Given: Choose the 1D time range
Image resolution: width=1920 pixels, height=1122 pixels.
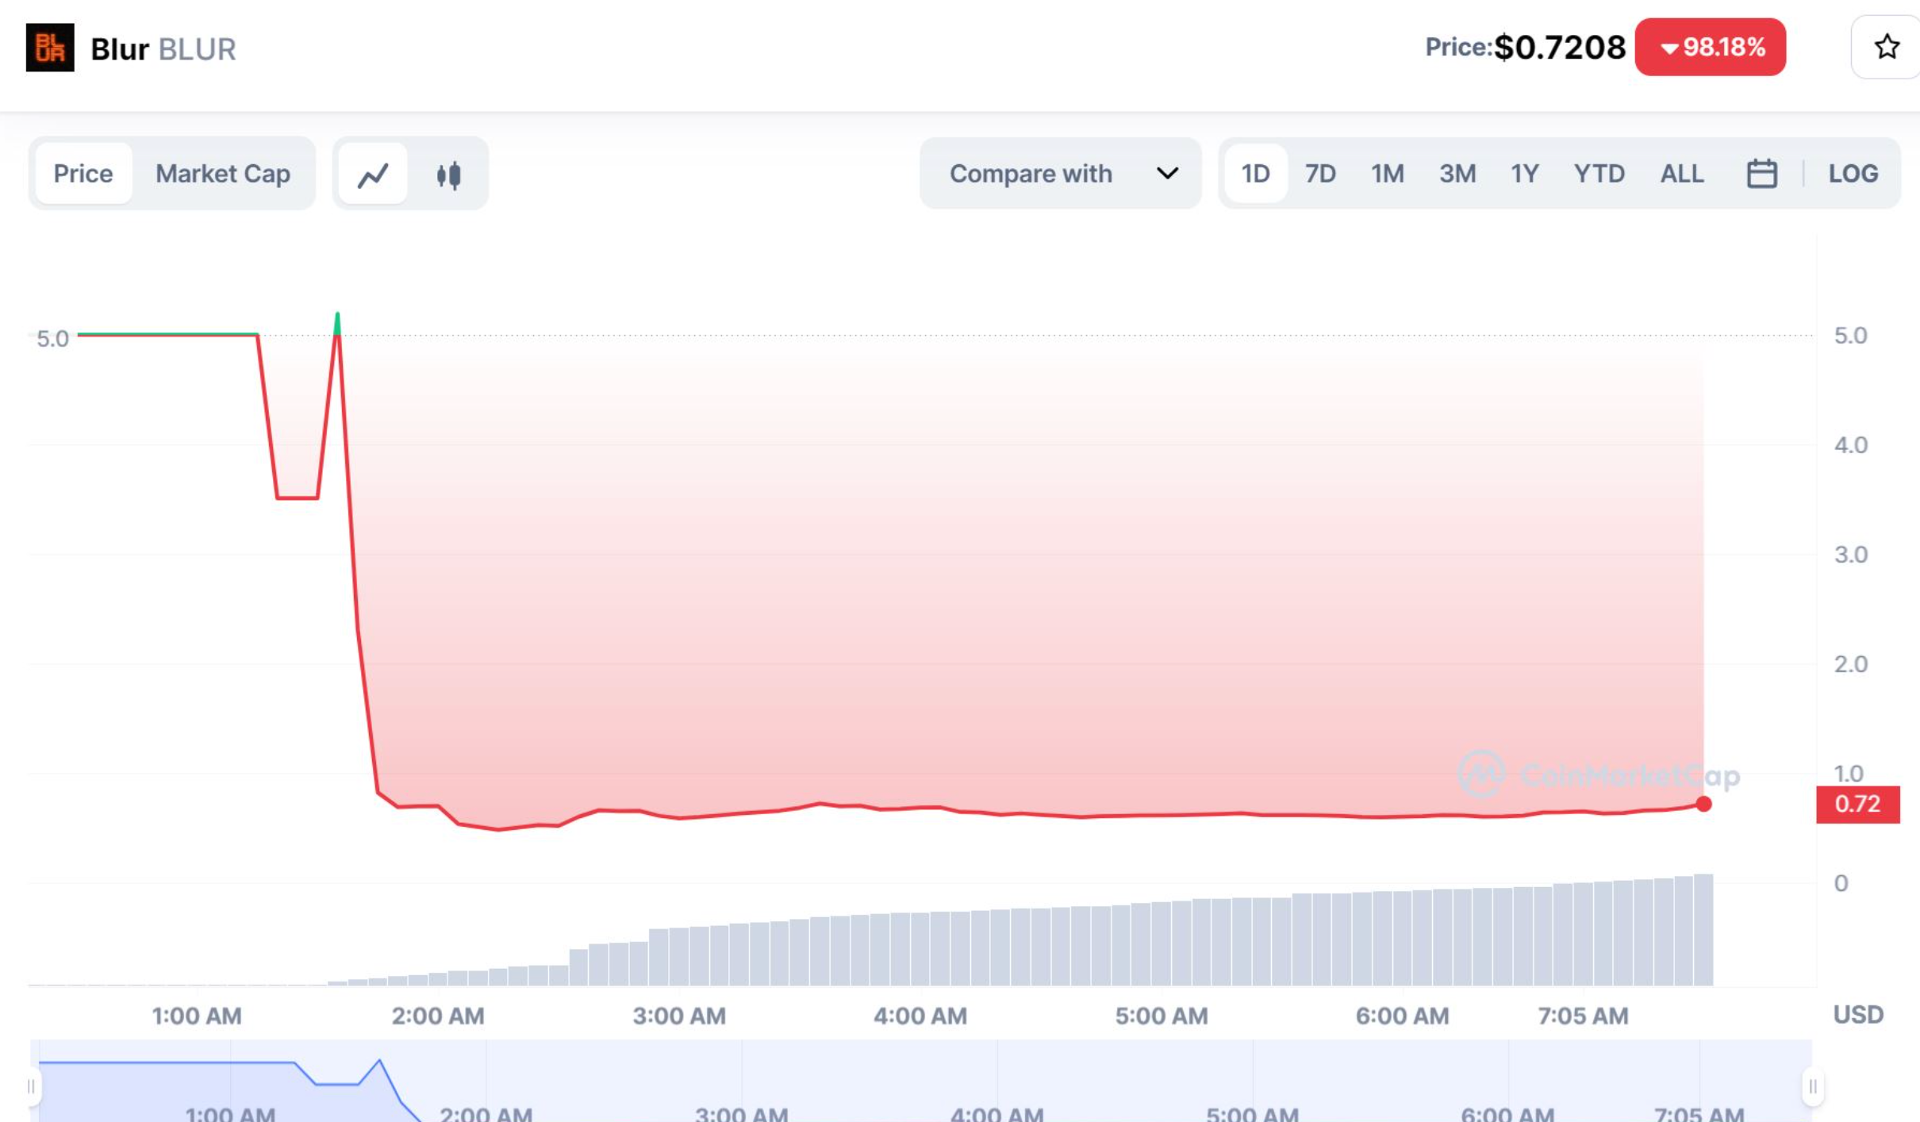Looking at the screenshot, I should [1255, 174].
